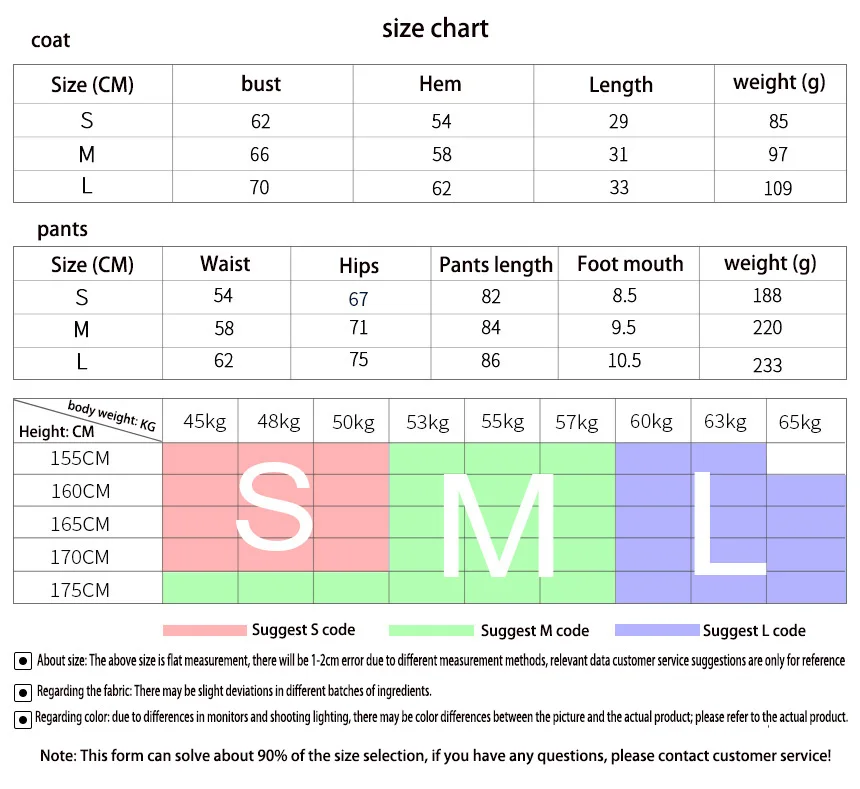Click the Foot mouth column header
The width and height of the screenshot is (860, 789).
pos(630,264)
